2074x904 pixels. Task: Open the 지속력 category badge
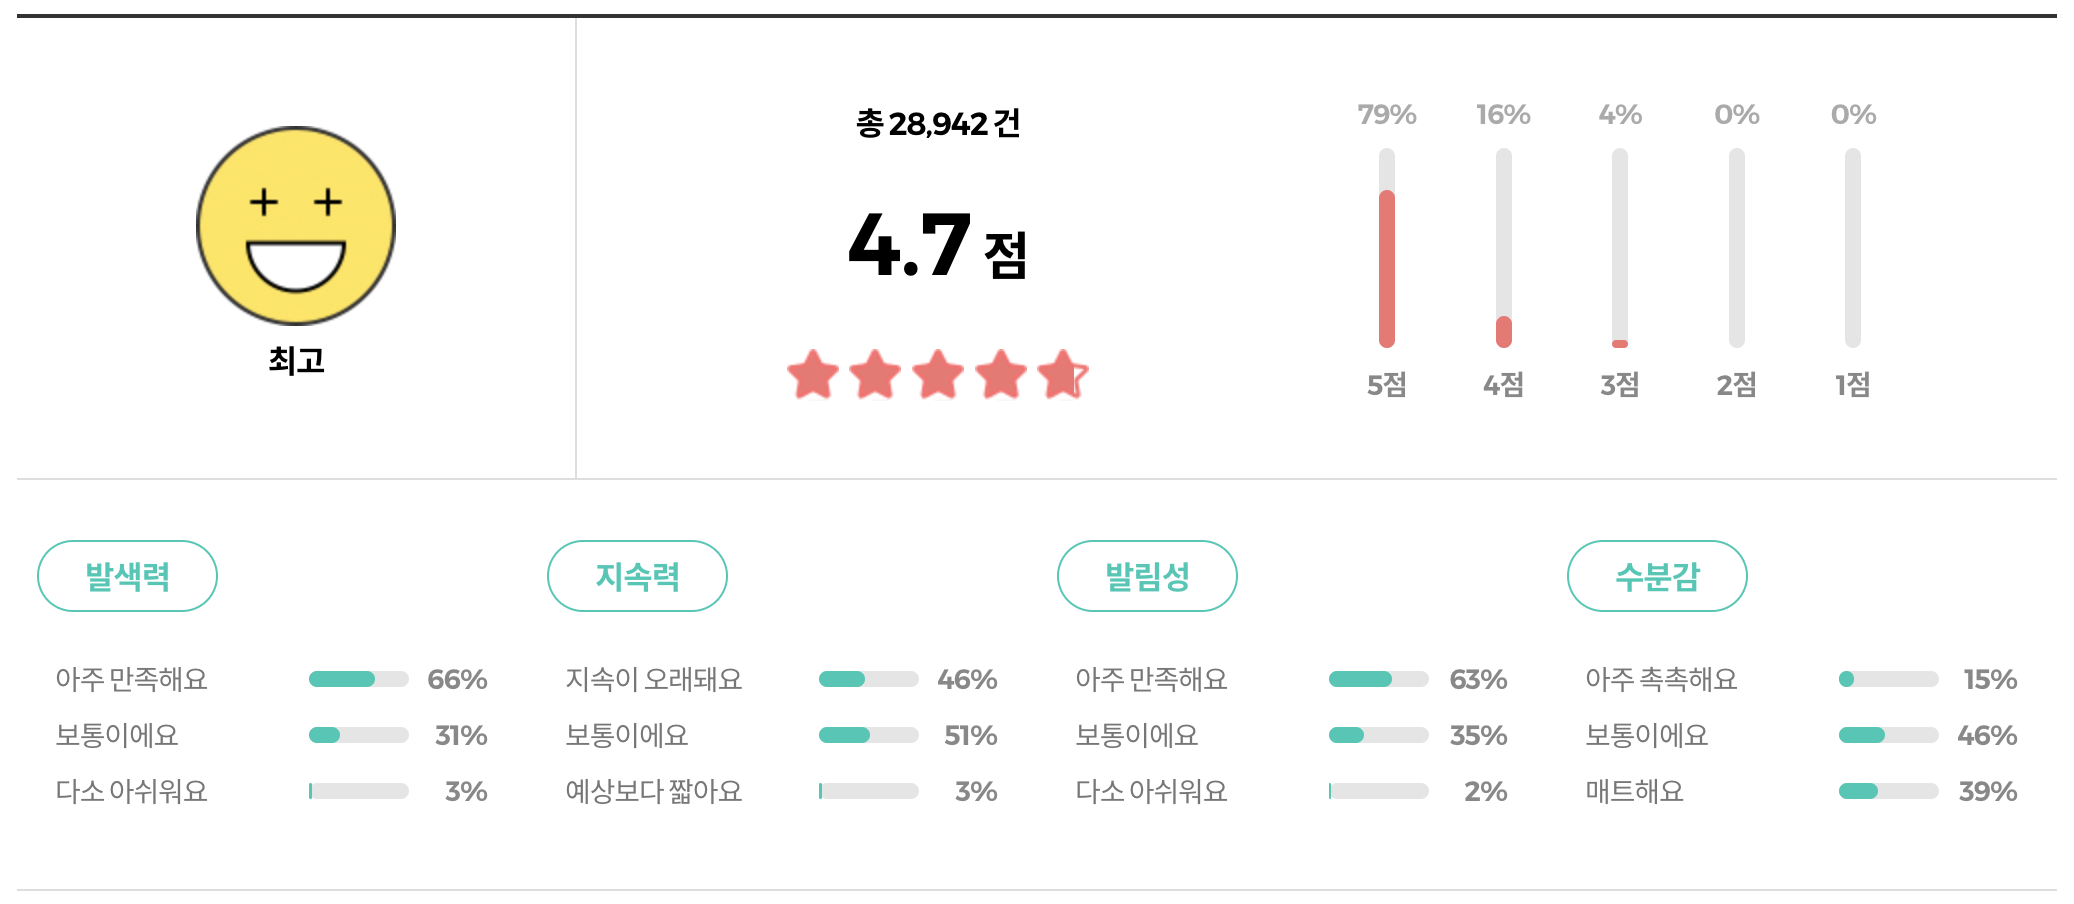(637, 575)
